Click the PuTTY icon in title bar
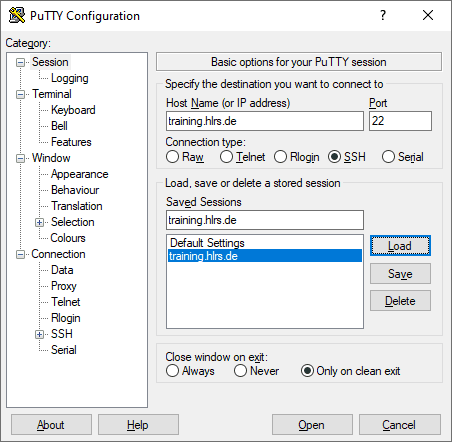This screenshot has width=452, height=442. 17,15
